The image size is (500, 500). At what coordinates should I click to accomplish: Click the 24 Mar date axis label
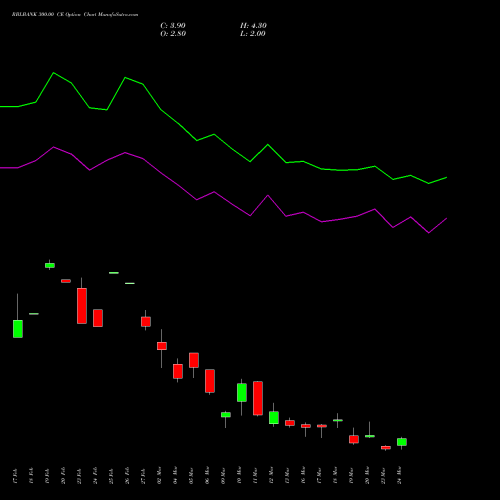coord(400,475)
